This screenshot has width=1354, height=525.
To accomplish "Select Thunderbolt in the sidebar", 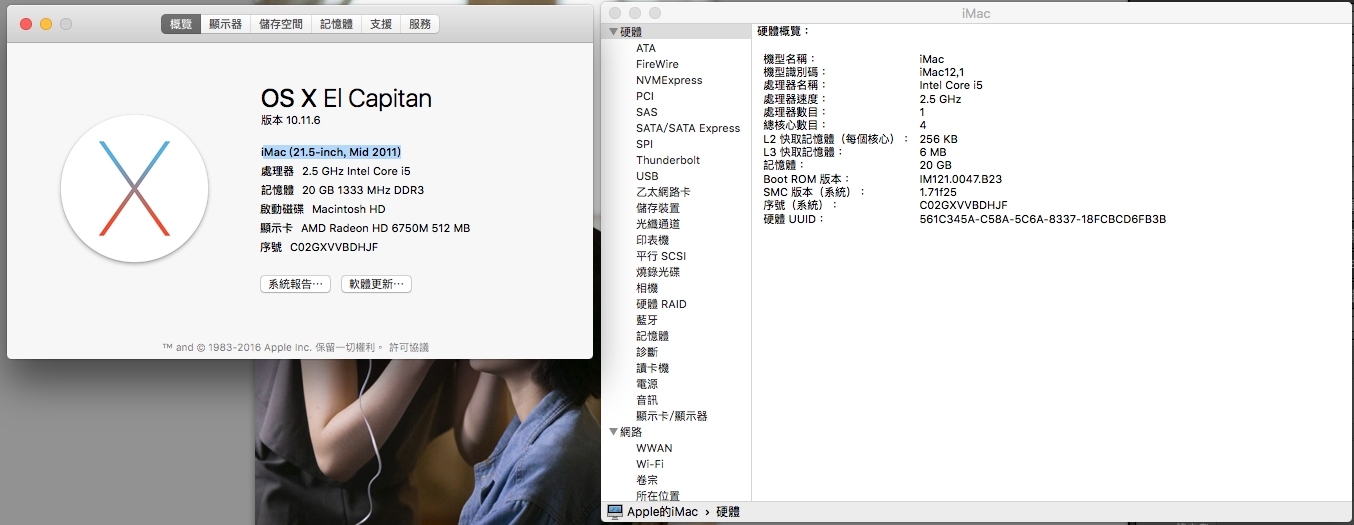I will tap(668, 160).
